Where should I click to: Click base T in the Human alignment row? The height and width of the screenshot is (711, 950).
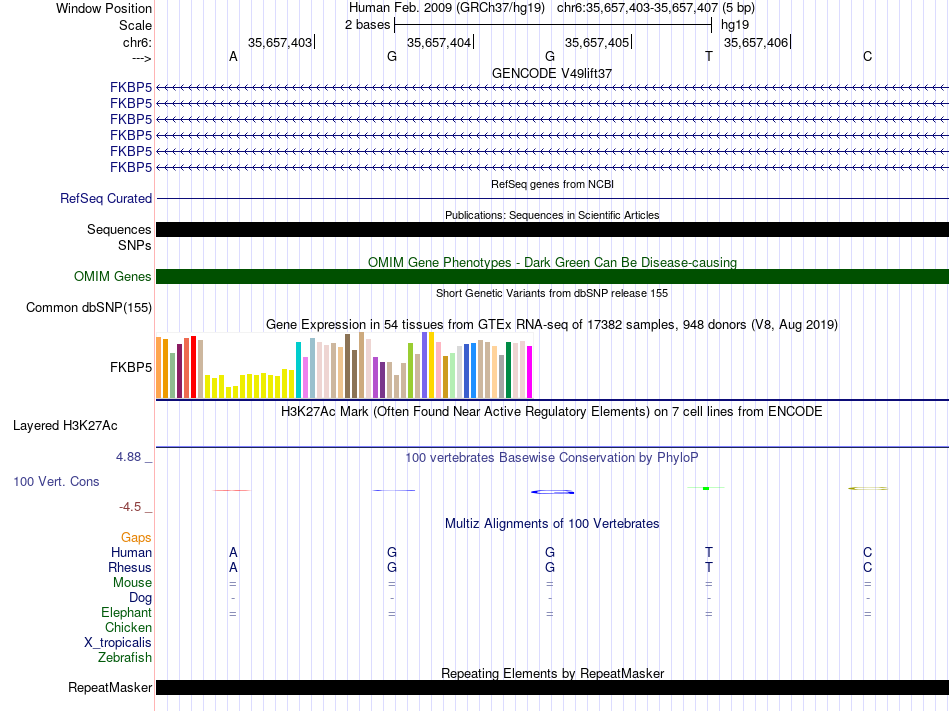[709, 552]
